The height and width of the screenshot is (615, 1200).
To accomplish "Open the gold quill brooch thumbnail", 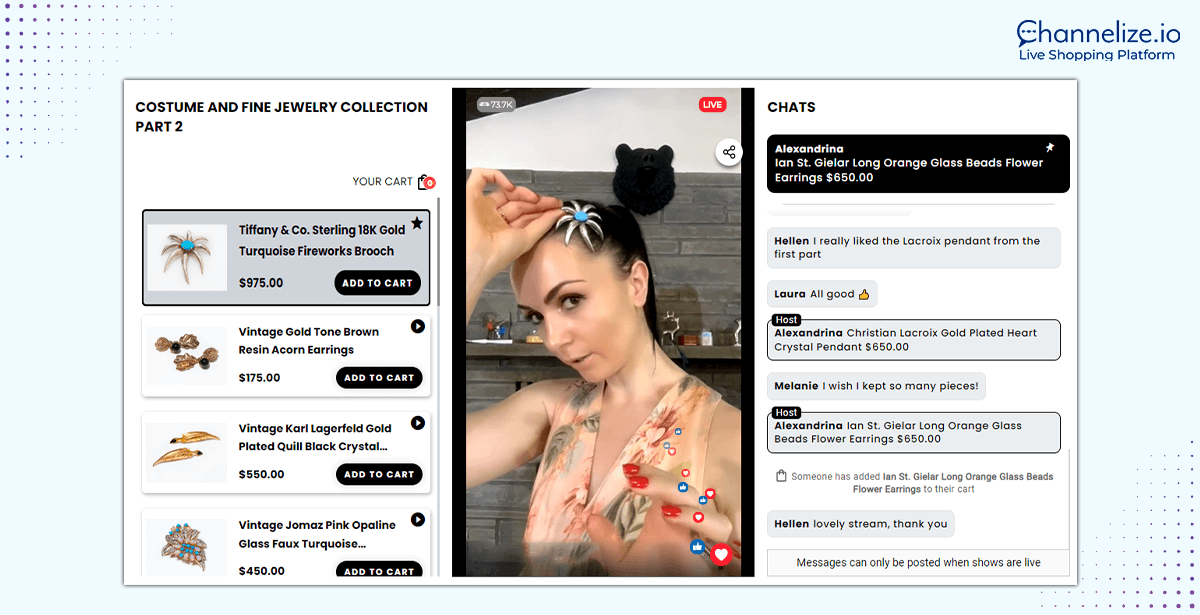I will [x=188, y=452].
